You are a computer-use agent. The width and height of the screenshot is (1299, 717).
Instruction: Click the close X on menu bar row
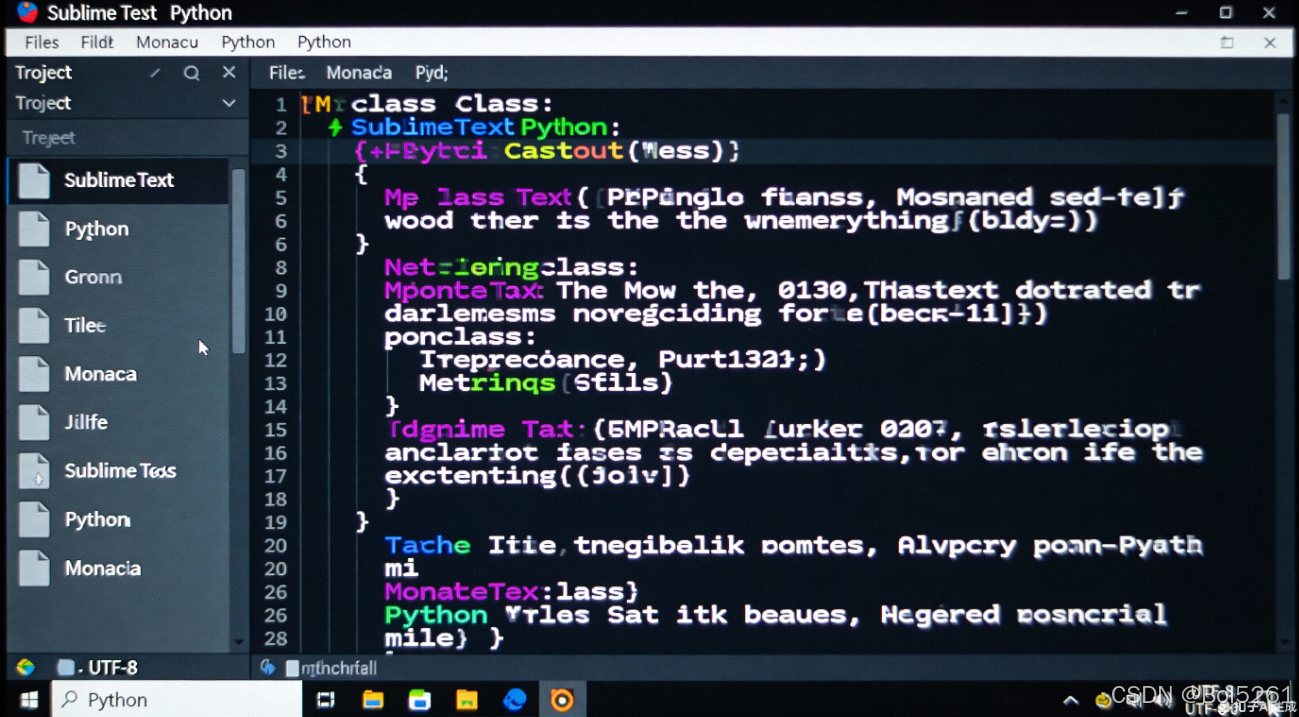point(1270,42)
